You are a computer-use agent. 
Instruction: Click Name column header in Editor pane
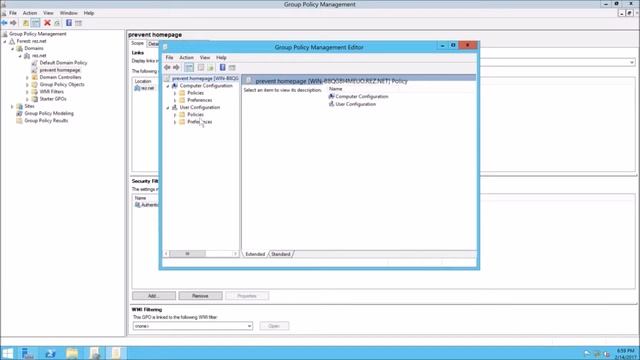336,89
